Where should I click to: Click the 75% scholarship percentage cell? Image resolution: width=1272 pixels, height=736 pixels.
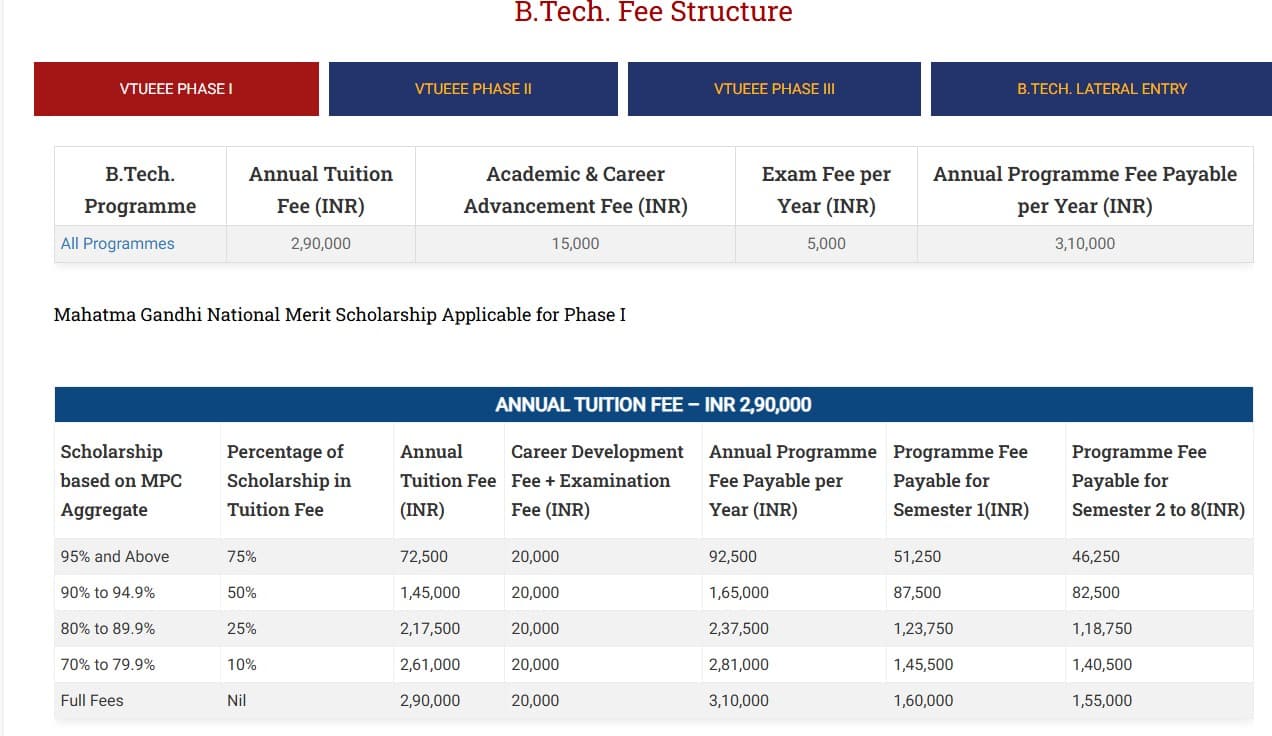[x=242, y=557]
